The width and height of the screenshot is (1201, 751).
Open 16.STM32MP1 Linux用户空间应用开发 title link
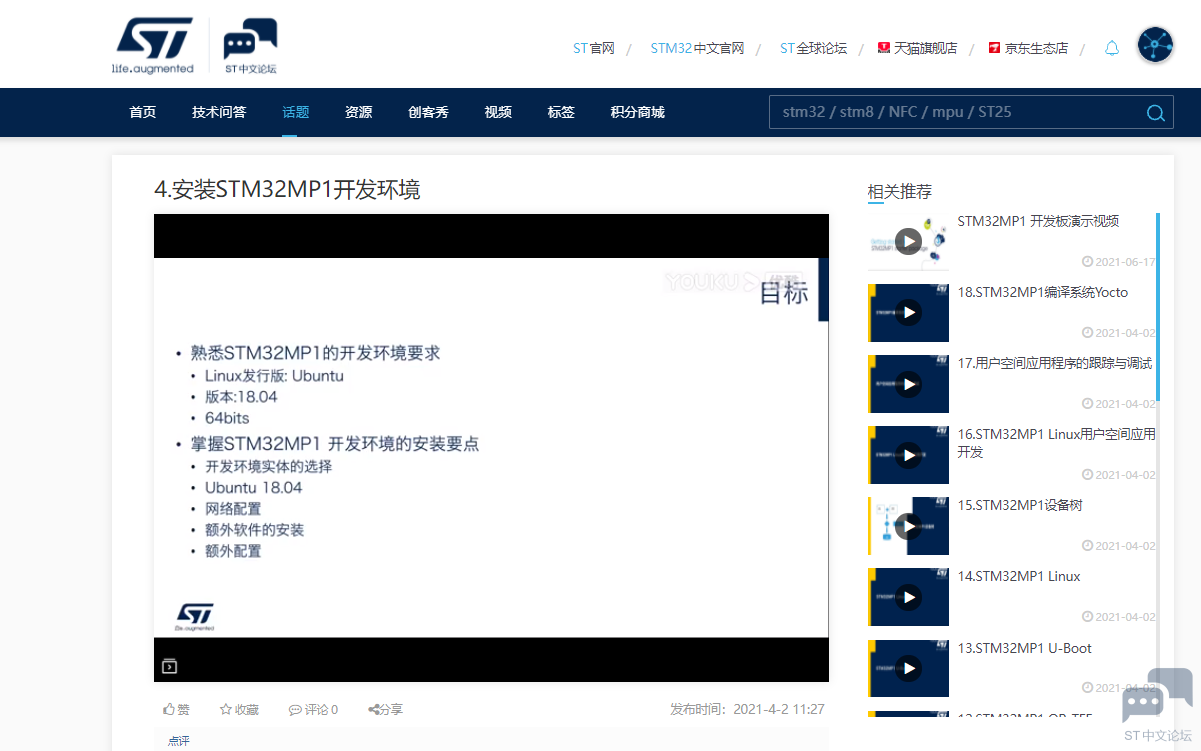click(1056, 443)
